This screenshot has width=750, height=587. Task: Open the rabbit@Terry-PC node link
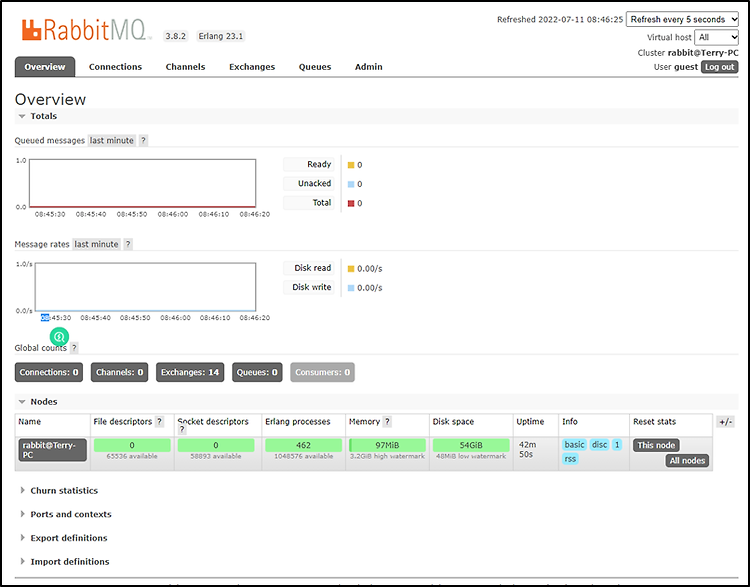pos(53,450)
